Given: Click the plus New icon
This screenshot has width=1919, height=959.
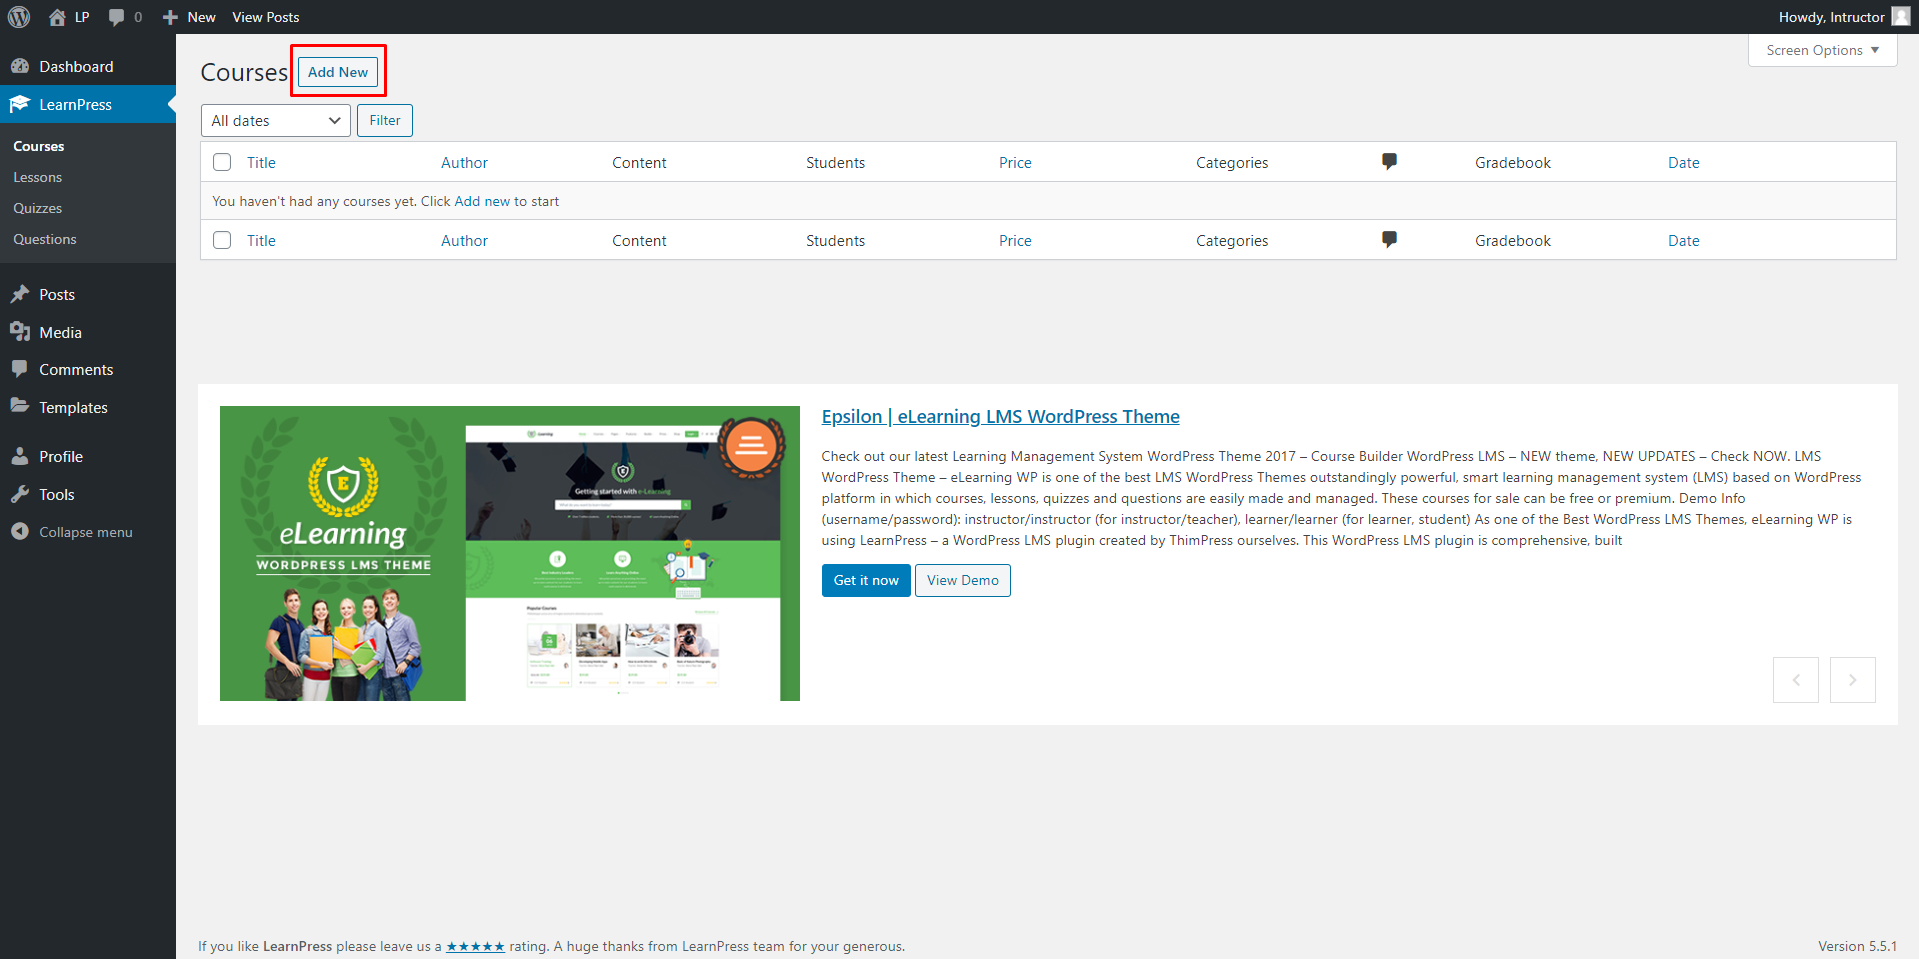Looking at the screenshot, I should (x=170, y=17).
